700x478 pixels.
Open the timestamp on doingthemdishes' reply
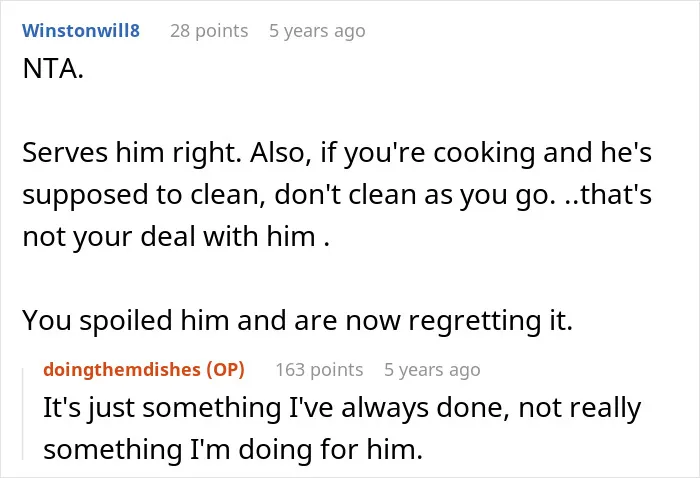(432, 370)
